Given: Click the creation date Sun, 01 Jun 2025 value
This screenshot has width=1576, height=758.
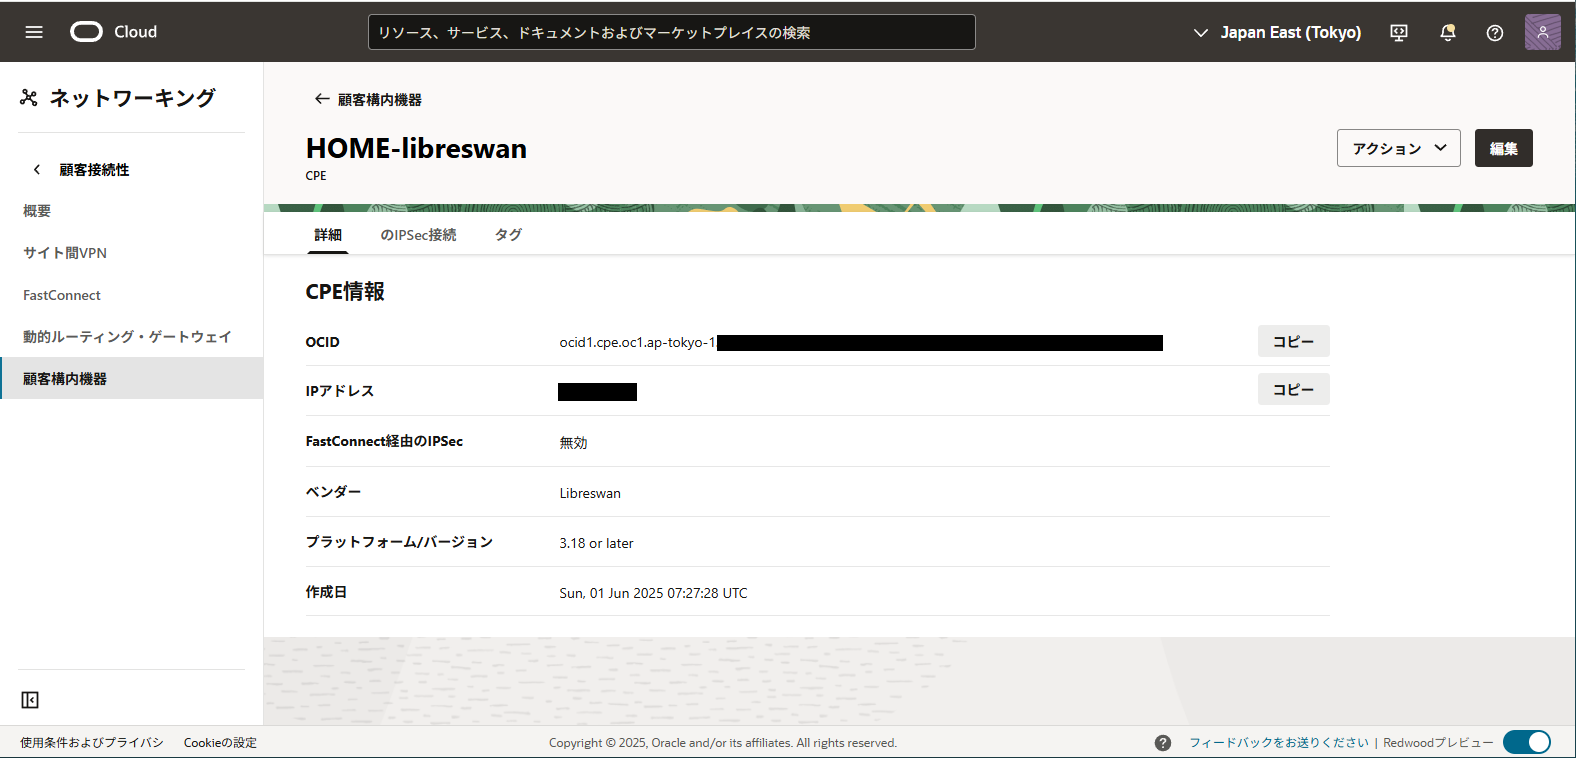Looking at the screenshot, I should pyautogui.click(x=653, y=593).
